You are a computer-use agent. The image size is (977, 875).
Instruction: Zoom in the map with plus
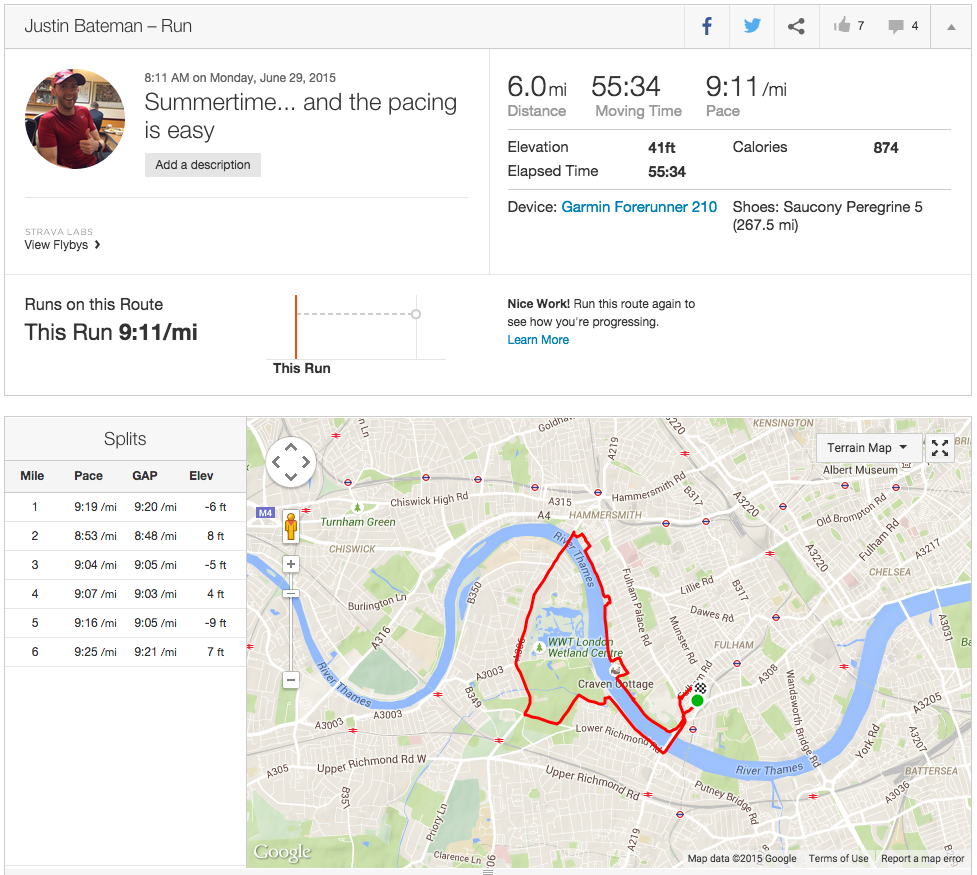click(291, 564)
